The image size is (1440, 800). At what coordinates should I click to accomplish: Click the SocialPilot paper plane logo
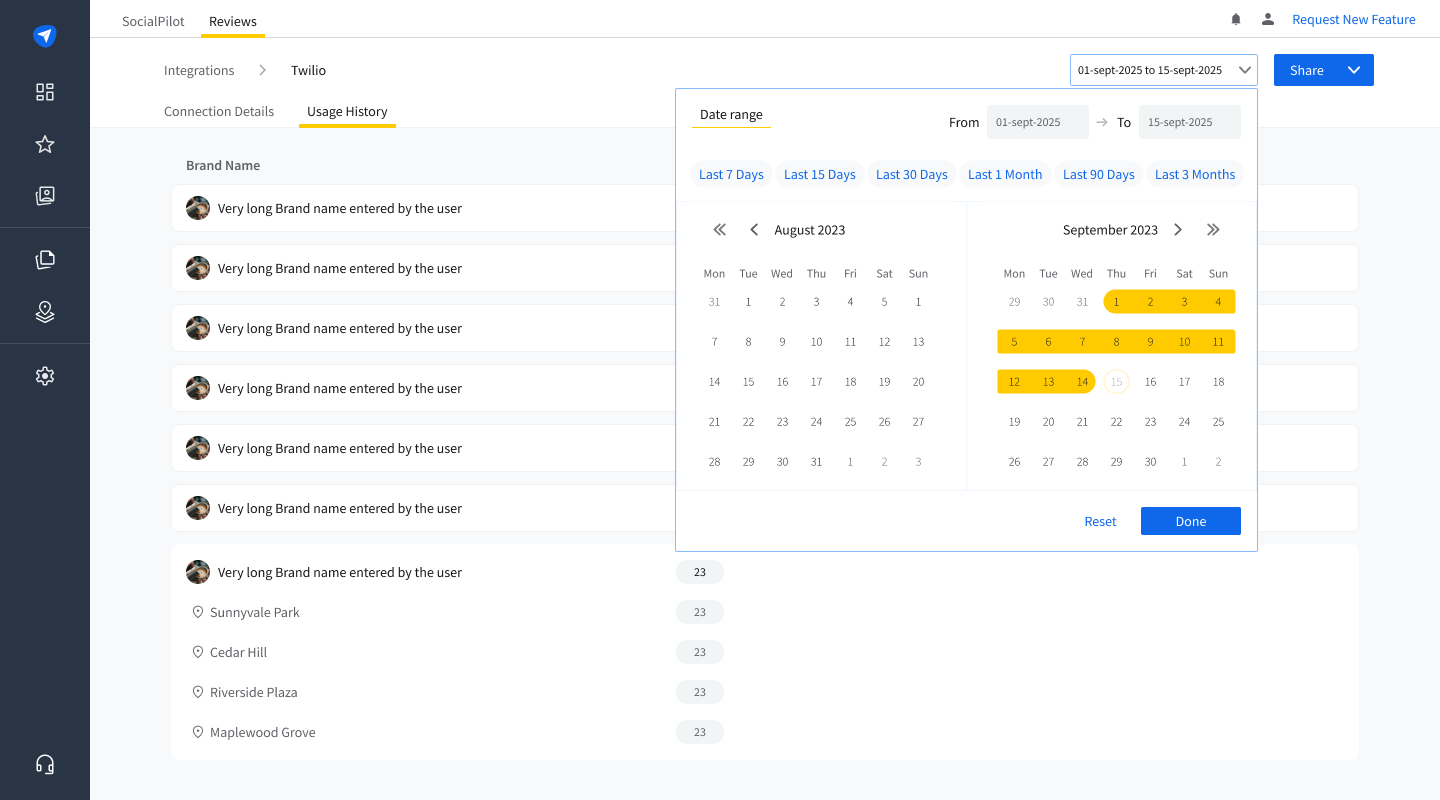44,36
